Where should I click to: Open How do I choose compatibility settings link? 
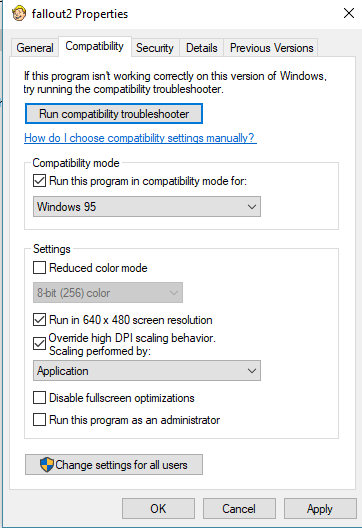(140, 138)
